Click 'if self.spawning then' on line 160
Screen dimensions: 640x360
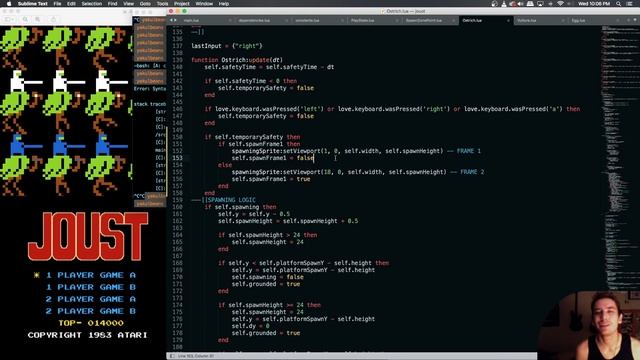[240, 207]
